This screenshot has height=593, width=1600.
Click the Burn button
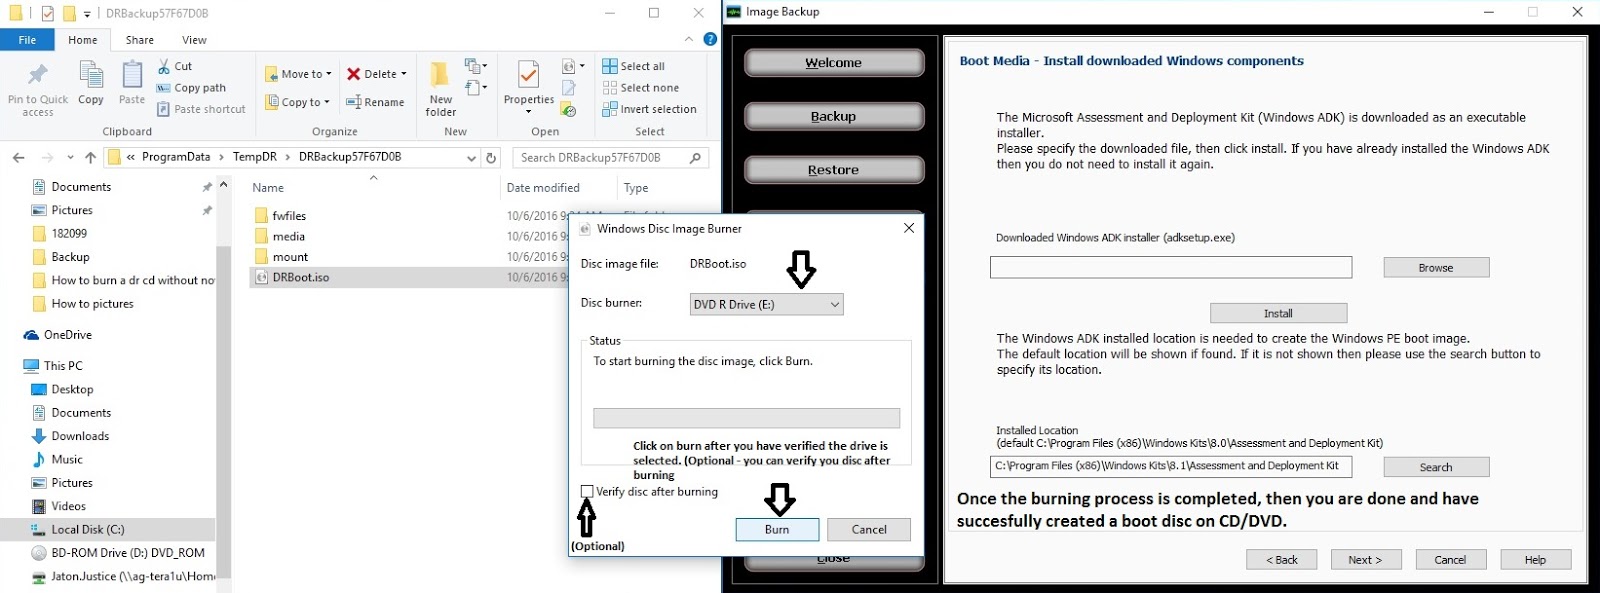pyautogui.click(x=777, y=530)
